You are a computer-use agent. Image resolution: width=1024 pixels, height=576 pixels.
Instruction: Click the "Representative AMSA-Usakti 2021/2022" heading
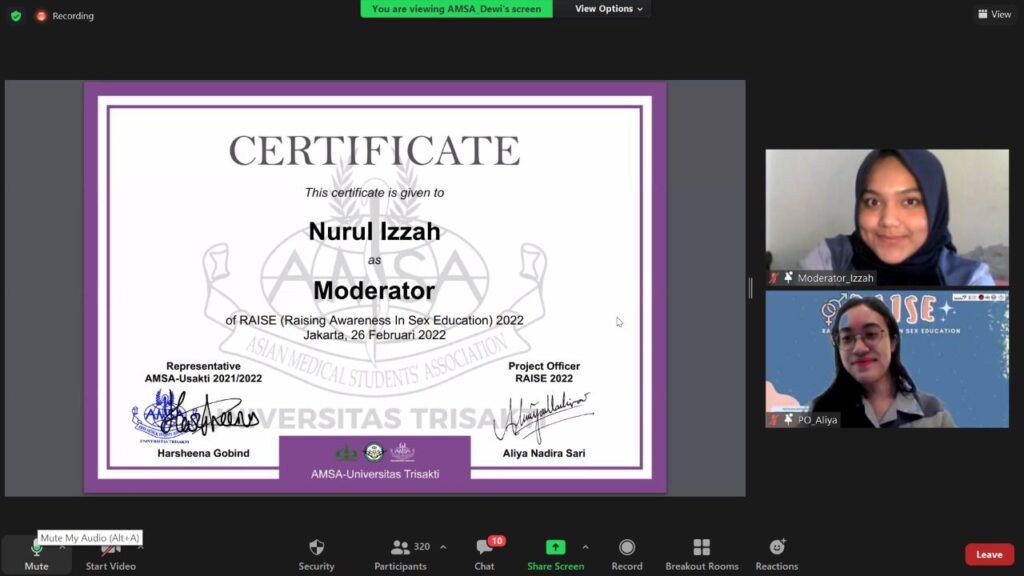pyautogui.click(x=203, y=372)
